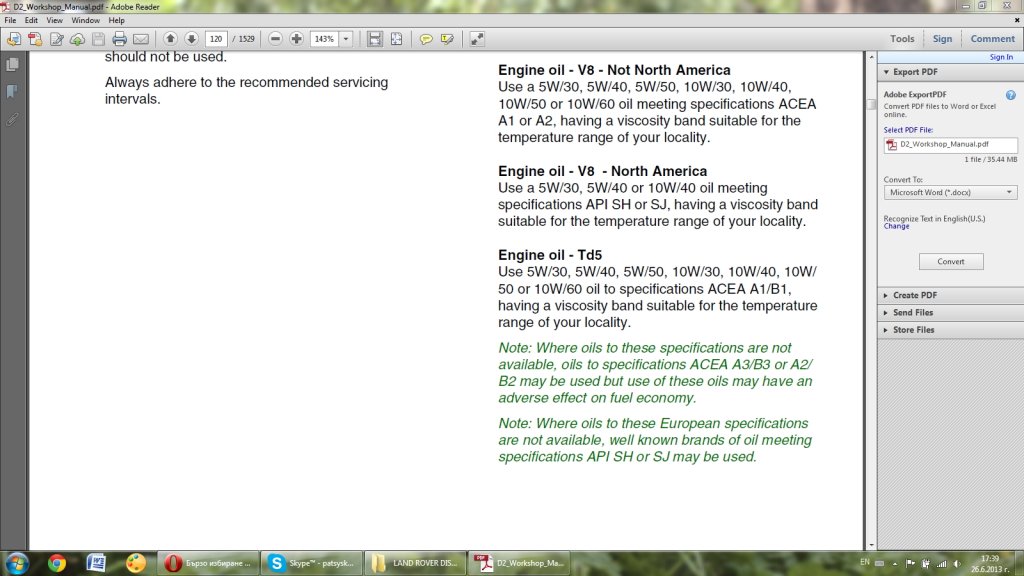Collapse the Export PDF section
The height and width of the screenshot is (576, 1024).
(886, 72)
